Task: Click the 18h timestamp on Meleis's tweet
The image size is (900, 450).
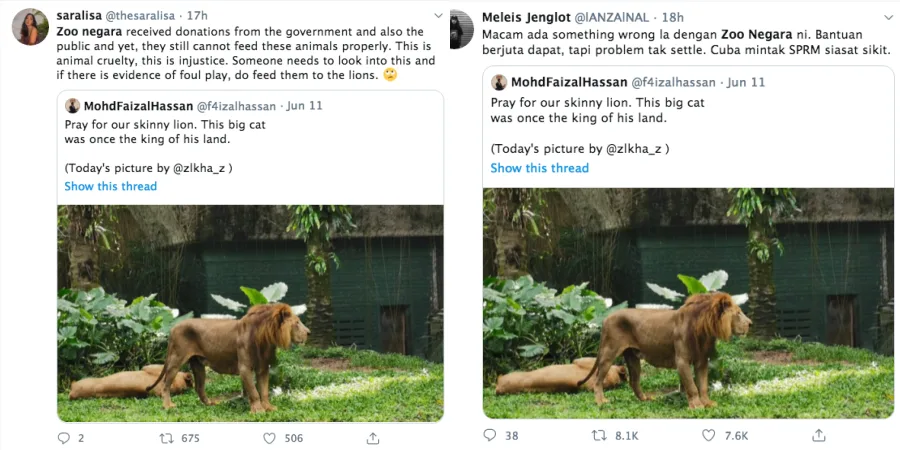Action: point(673,17)
